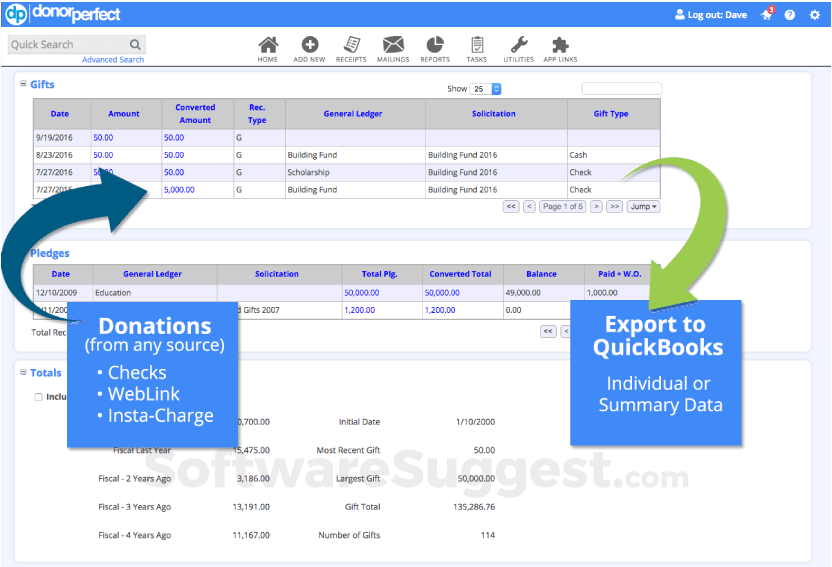Viewport: 832px width, 567px height.
Task: Go to first page in Gifts pager
Action: [x=510, y=206]
